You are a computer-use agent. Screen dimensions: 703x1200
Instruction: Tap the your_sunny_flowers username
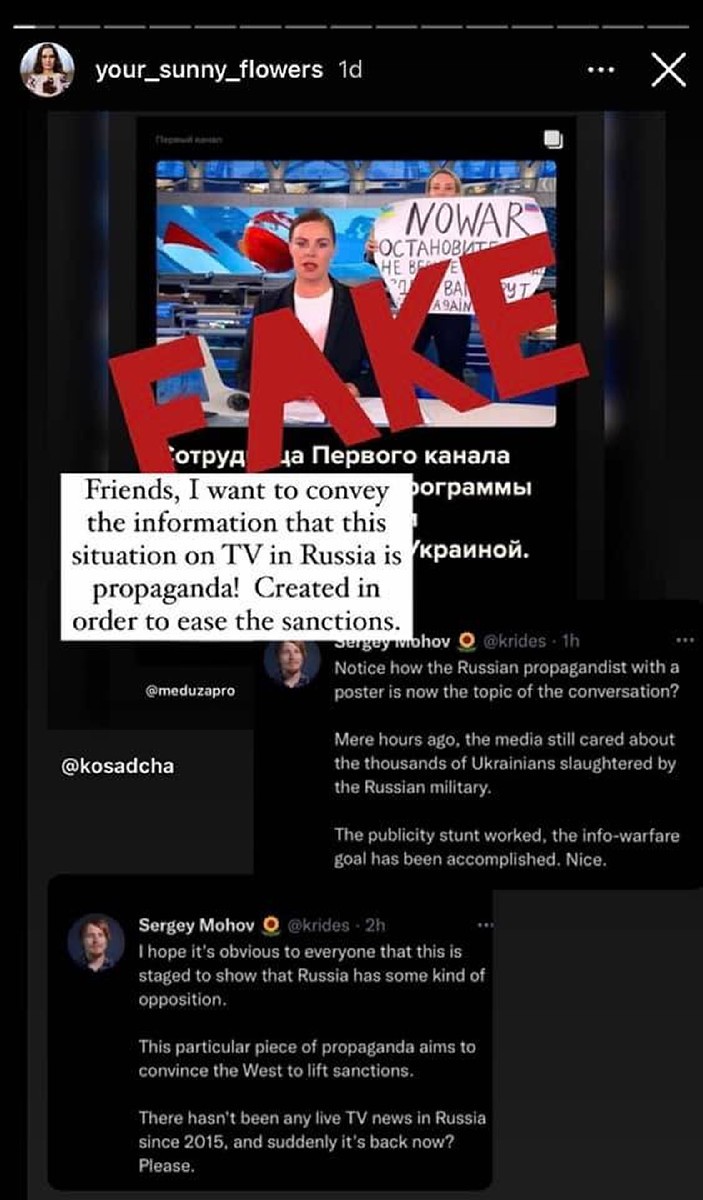pos(208,70)
